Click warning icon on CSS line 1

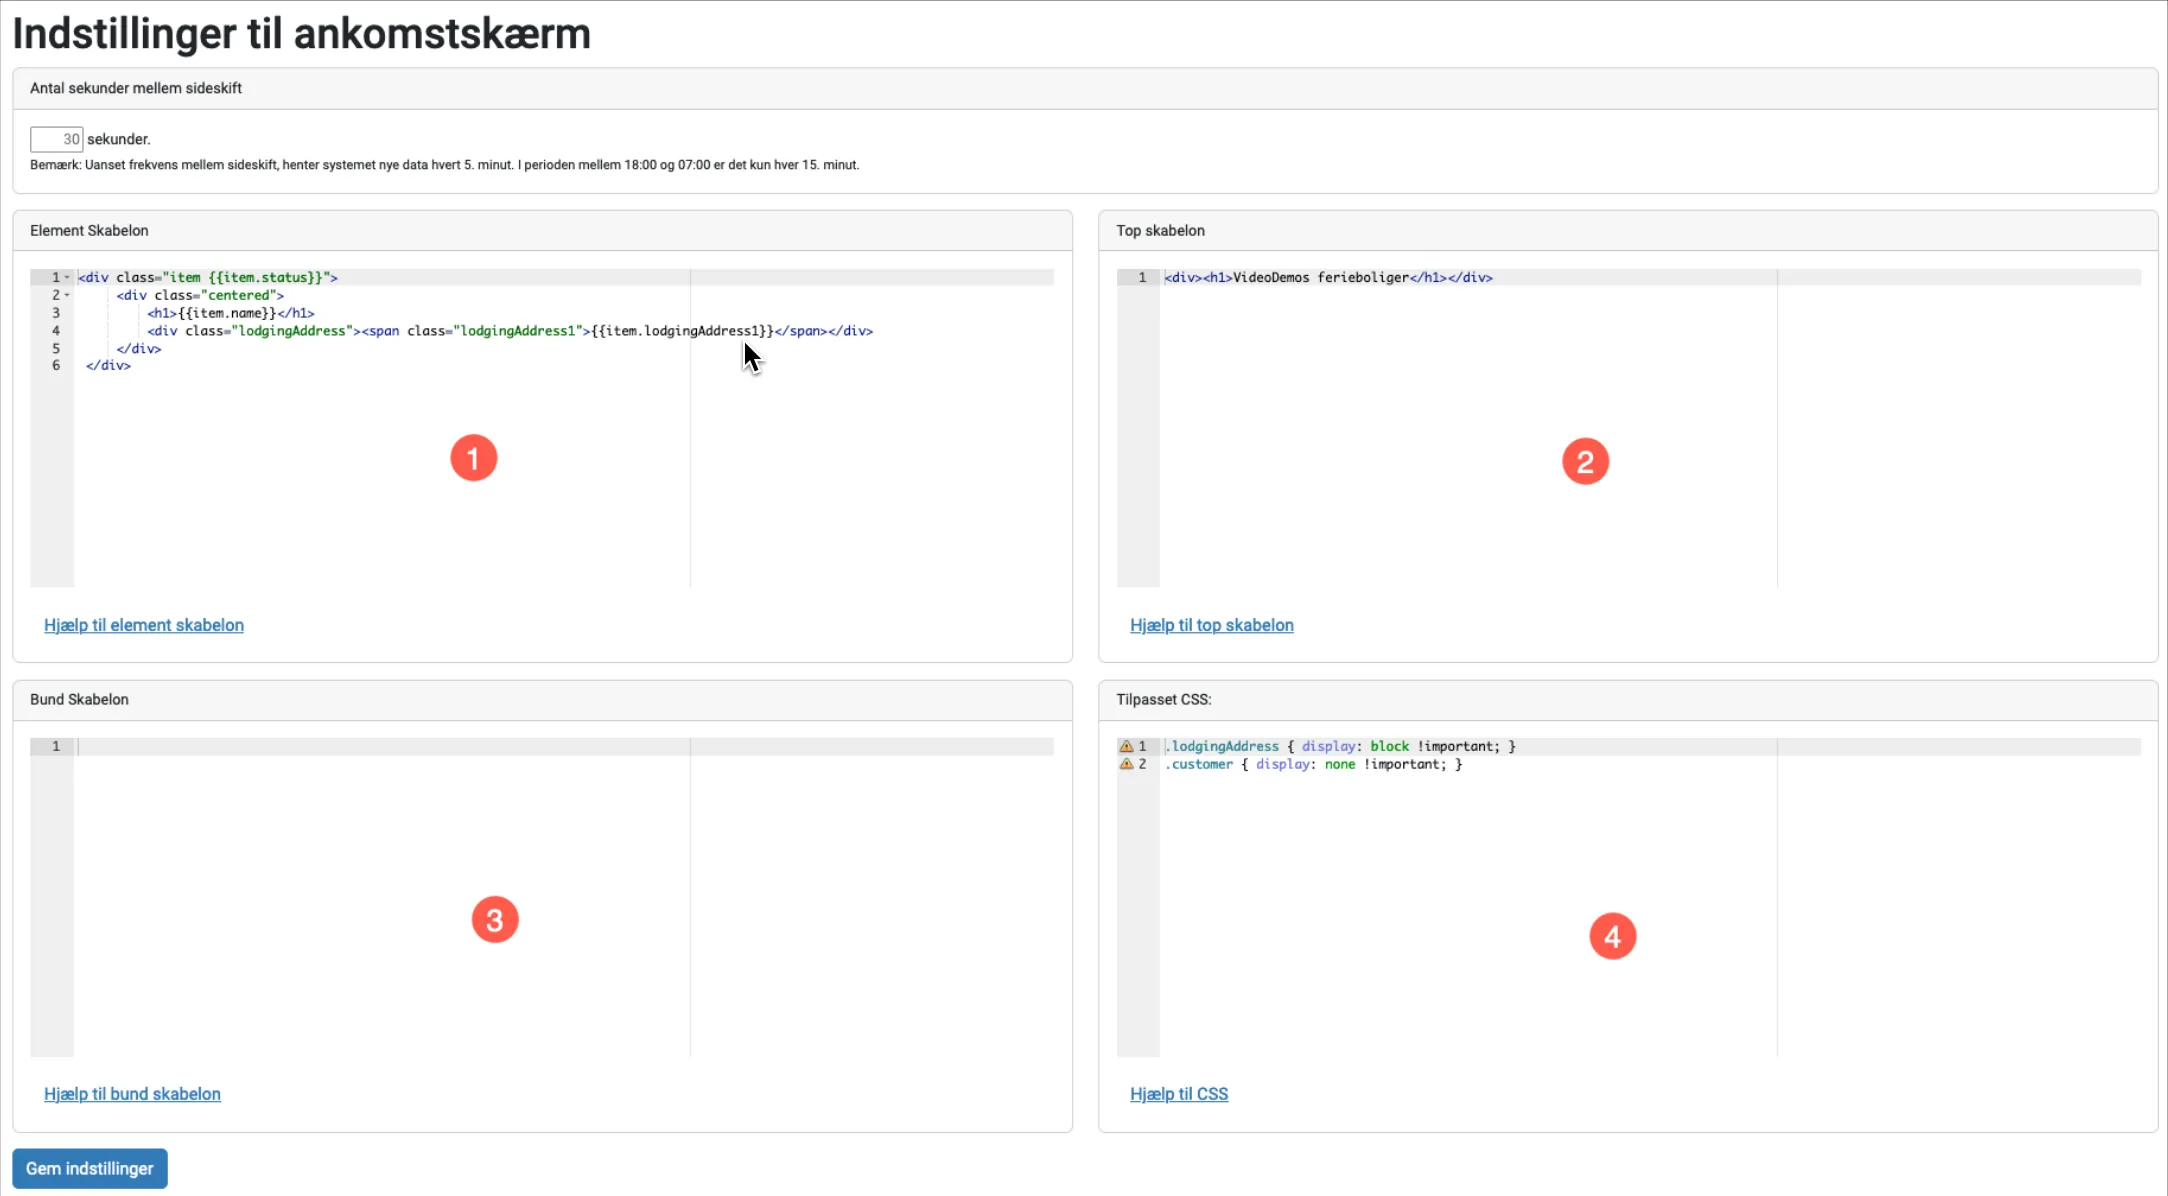point(1126,747)
